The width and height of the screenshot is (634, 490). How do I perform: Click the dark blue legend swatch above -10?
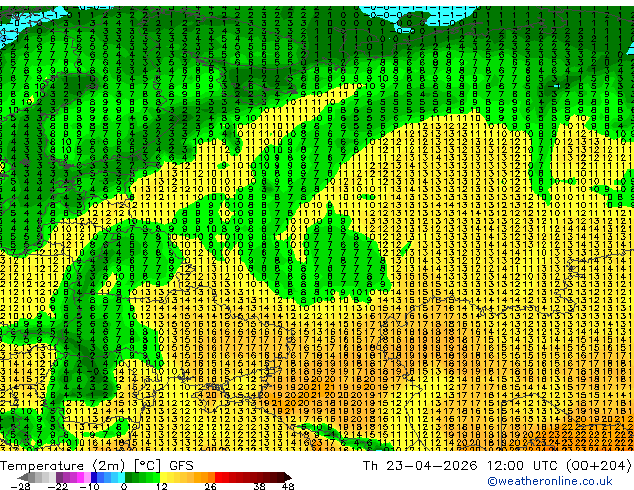94,477
